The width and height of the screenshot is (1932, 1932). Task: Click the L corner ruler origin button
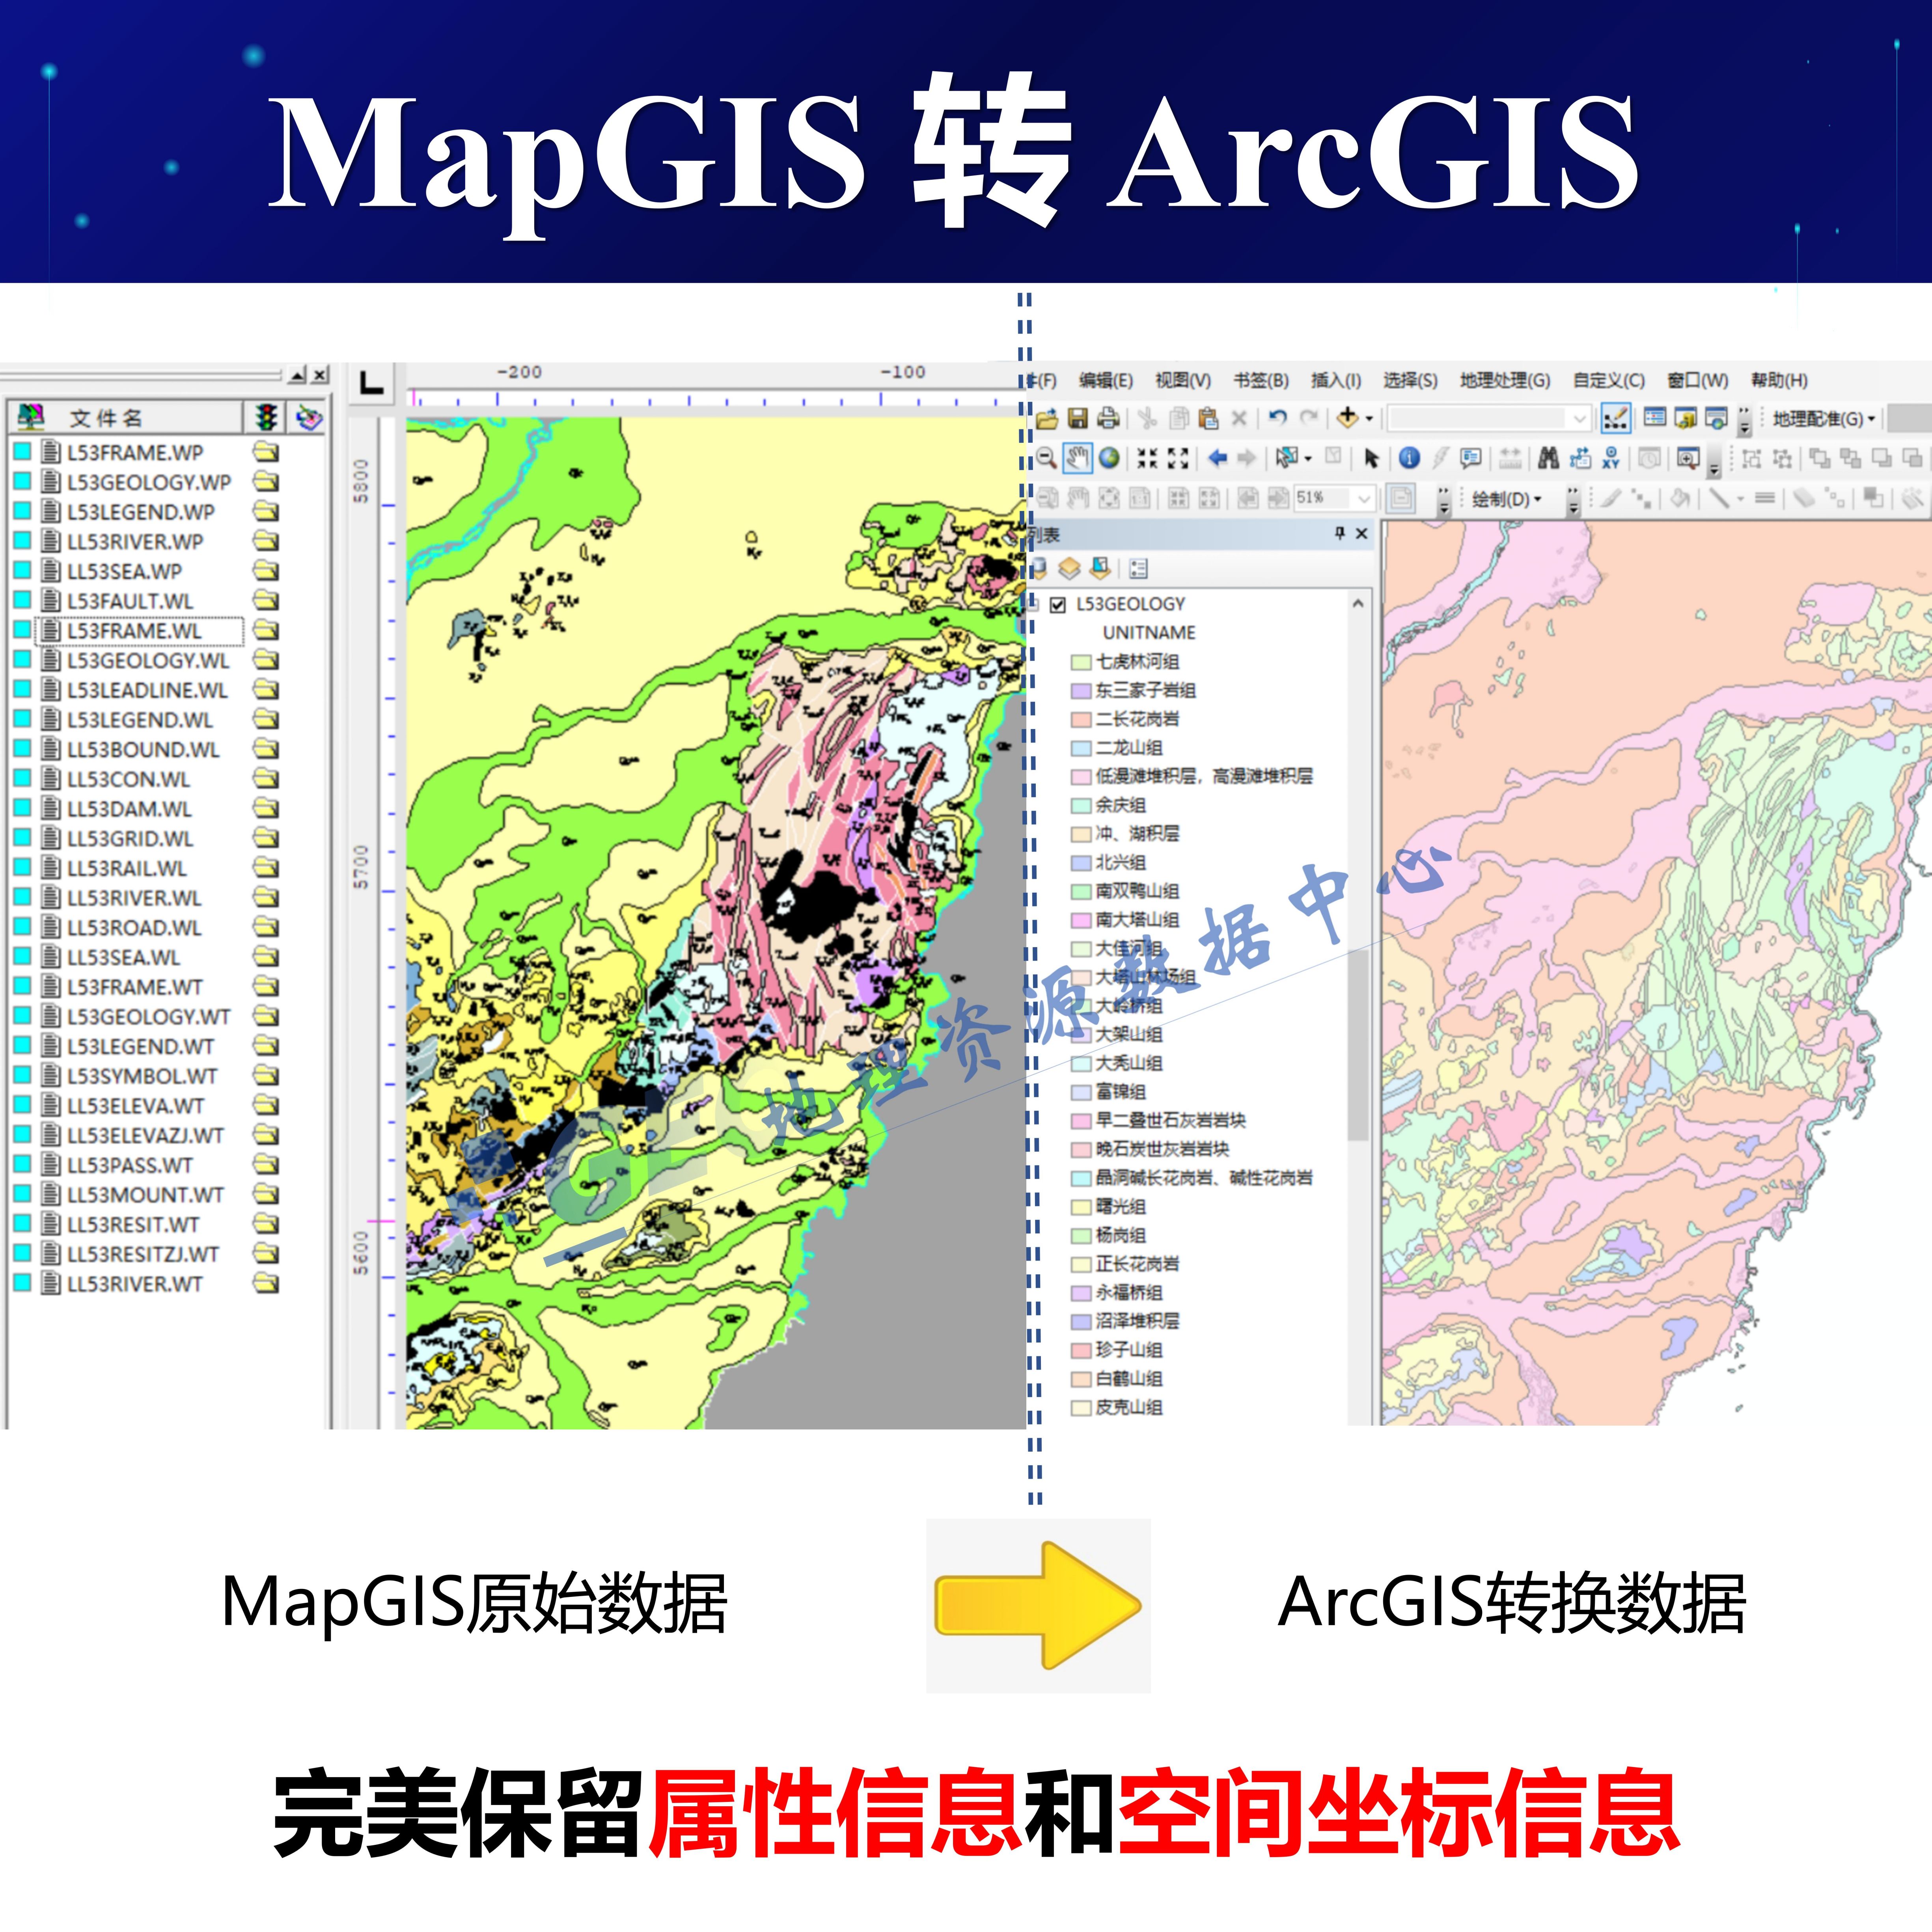click(372, 382)
